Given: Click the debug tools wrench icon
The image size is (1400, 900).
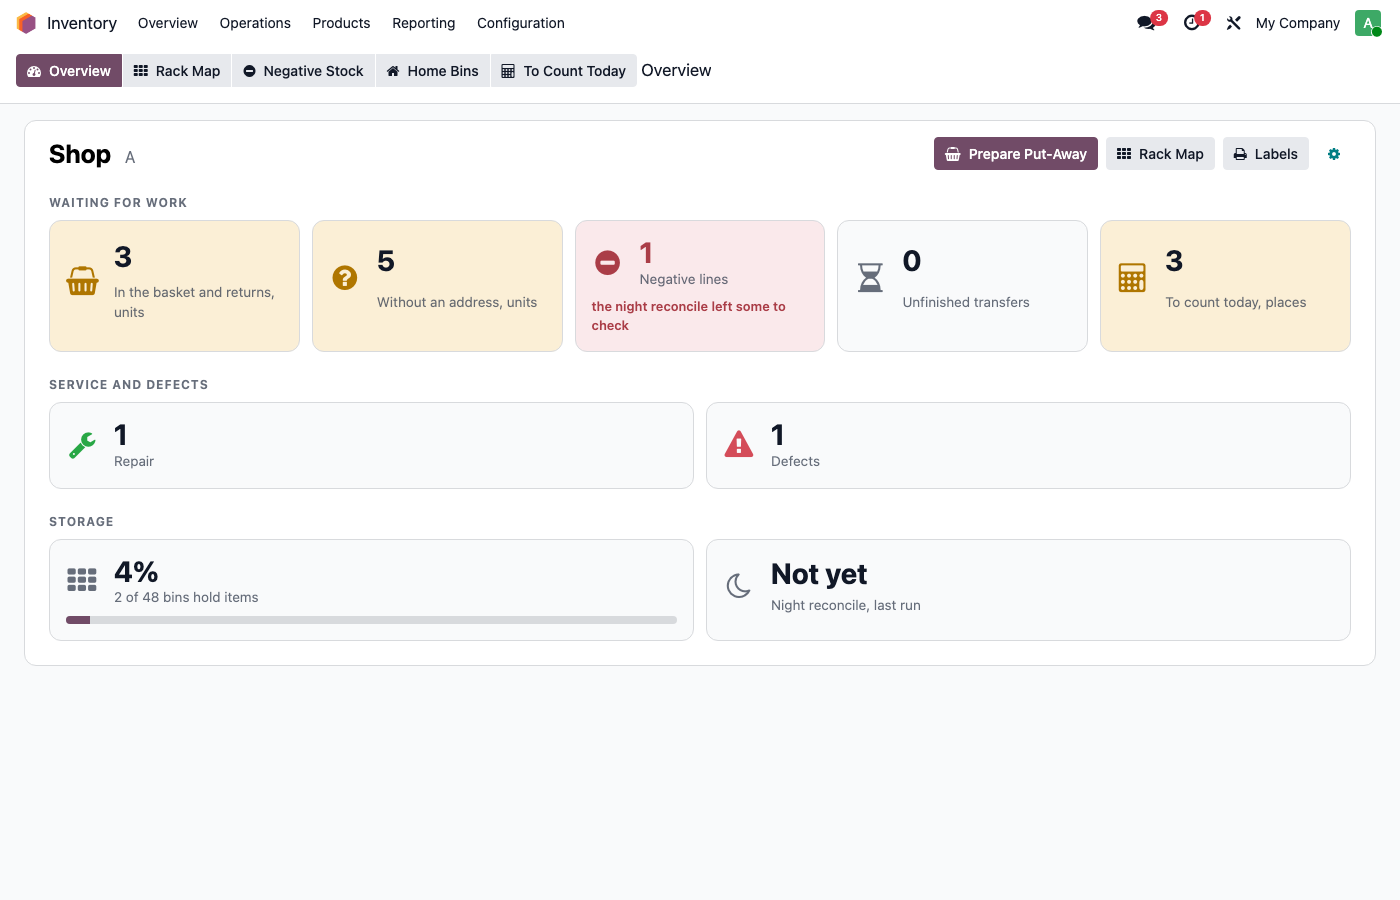Looking at the screenshot, I should 1234,23.
